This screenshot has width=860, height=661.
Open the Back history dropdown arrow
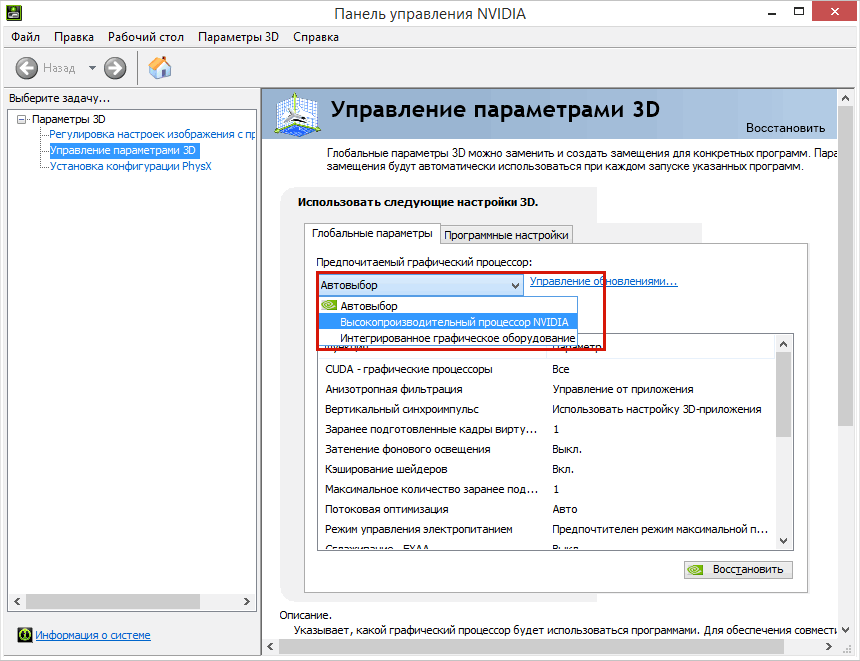[92, 68]
